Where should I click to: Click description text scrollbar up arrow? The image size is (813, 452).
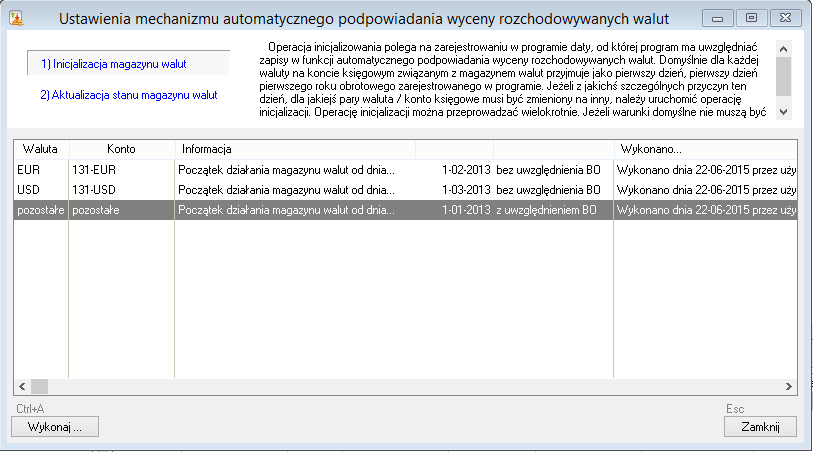pyautogui.click(x=783, y=49)
